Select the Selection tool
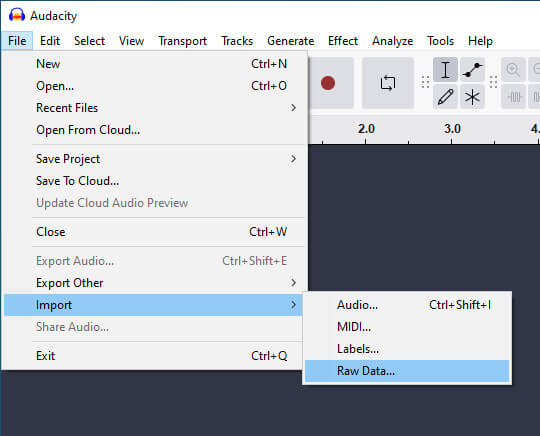Screen dimensions: 540x436 [x=445, y=70]
